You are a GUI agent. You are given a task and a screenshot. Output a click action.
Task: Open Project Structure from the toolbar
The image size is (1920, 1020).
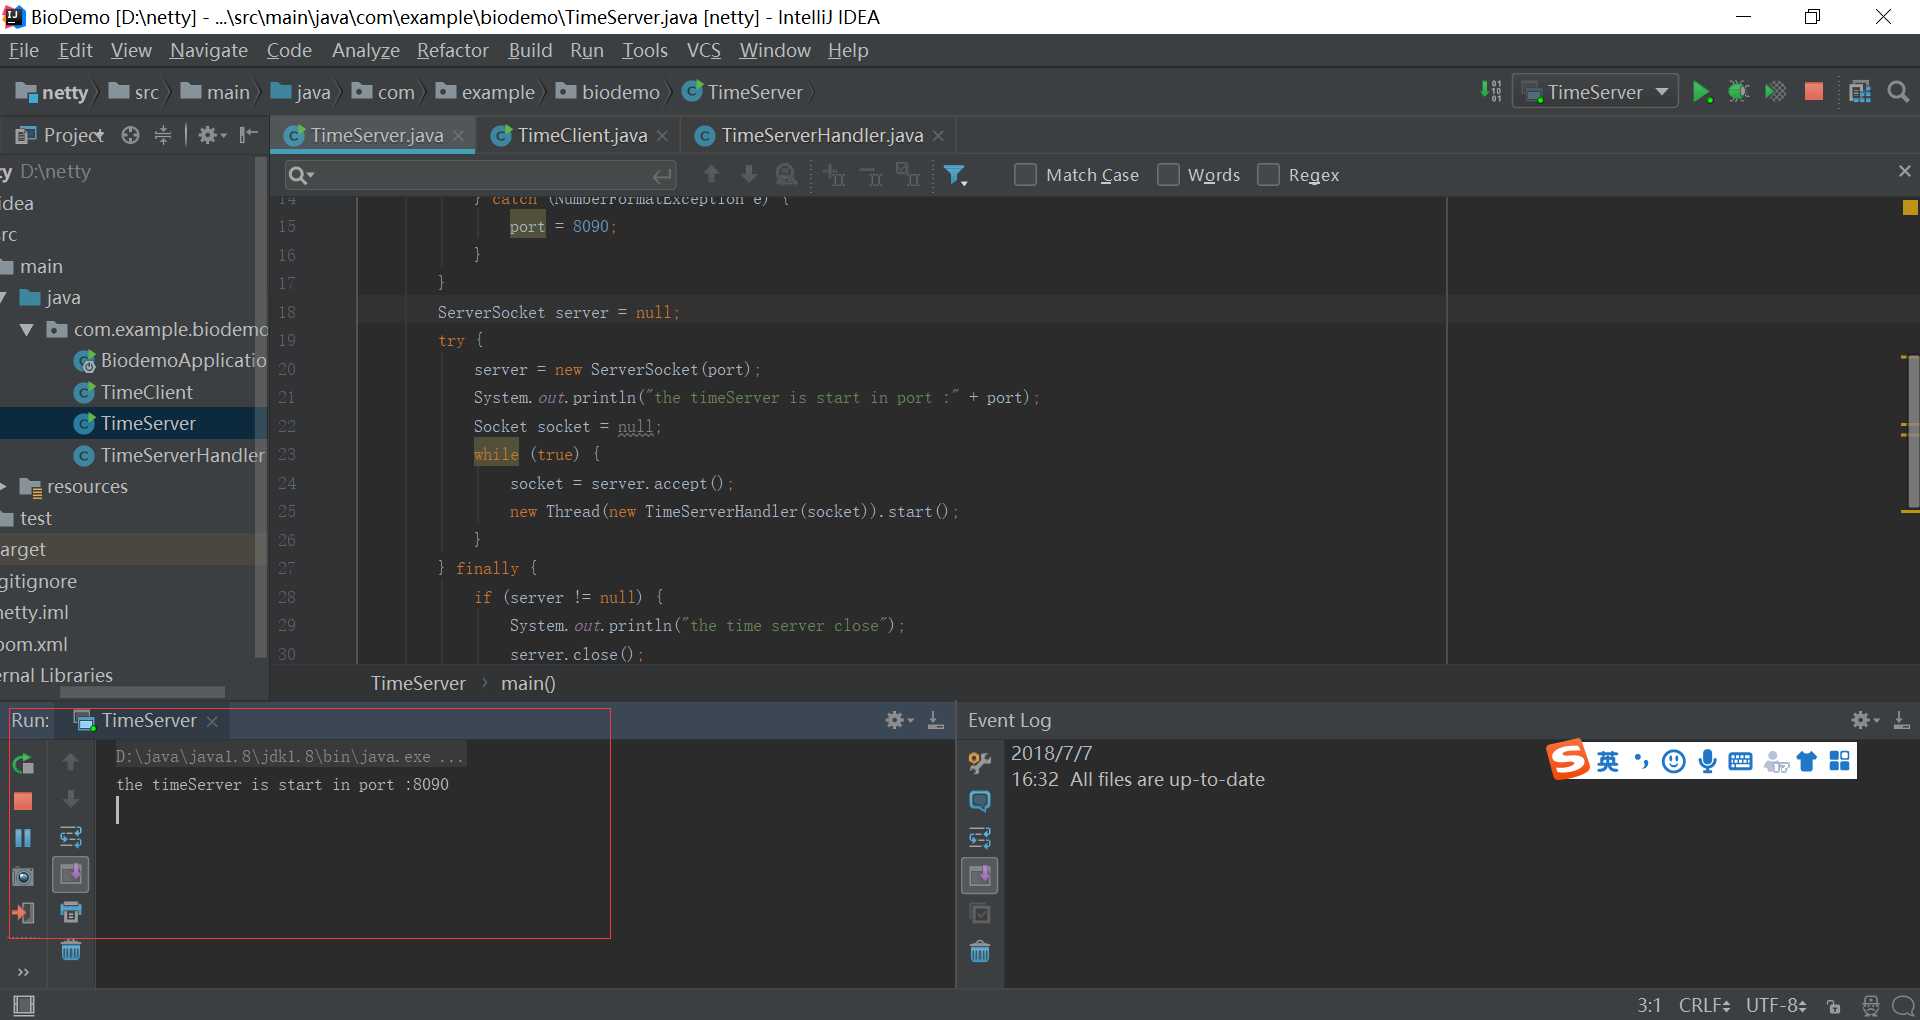click(1859, 92)
